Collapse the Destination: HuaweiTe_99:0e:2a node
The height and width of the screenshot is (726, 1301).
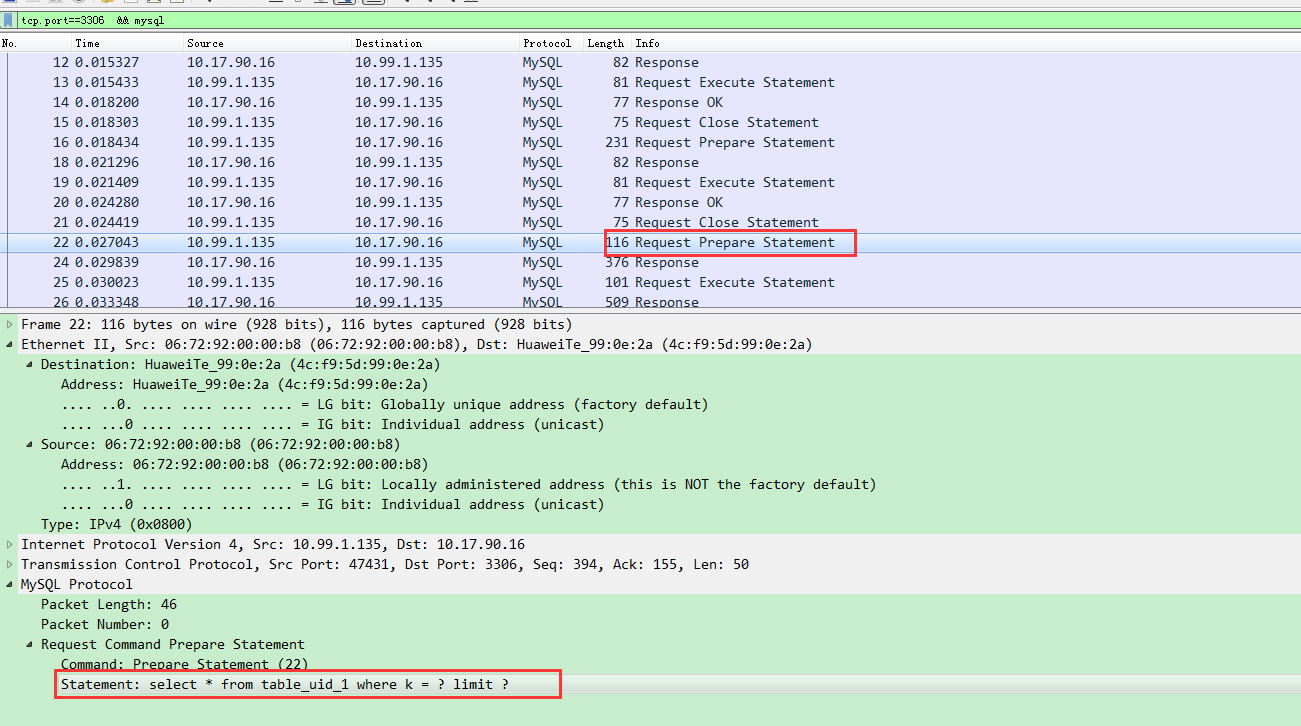pos(31,364)
